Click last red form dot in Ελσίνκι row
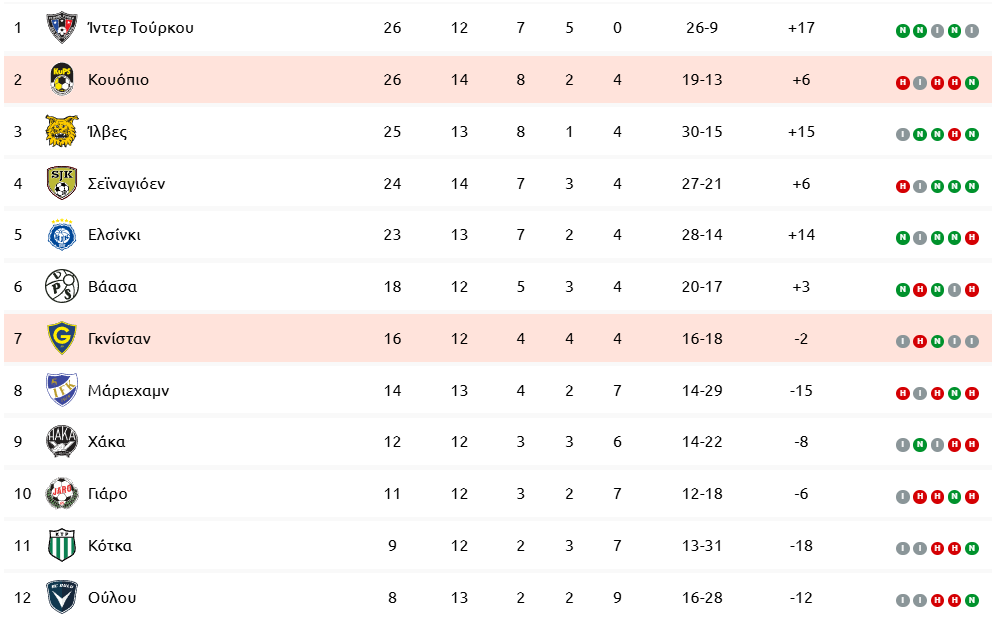This screenshot has height=618, width=994. tap(971, 238)
